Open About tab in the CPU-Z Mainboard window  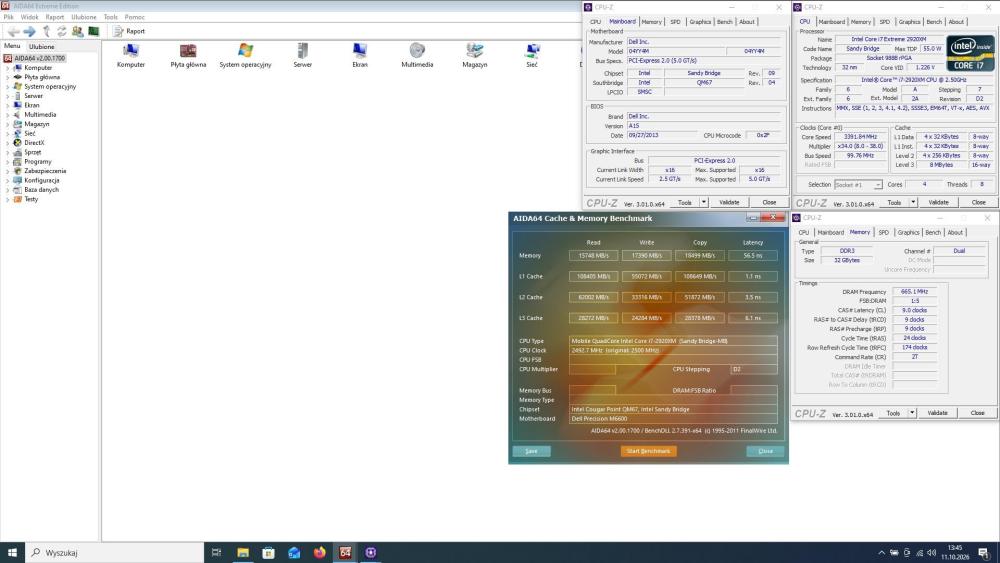tap(747, 22)
